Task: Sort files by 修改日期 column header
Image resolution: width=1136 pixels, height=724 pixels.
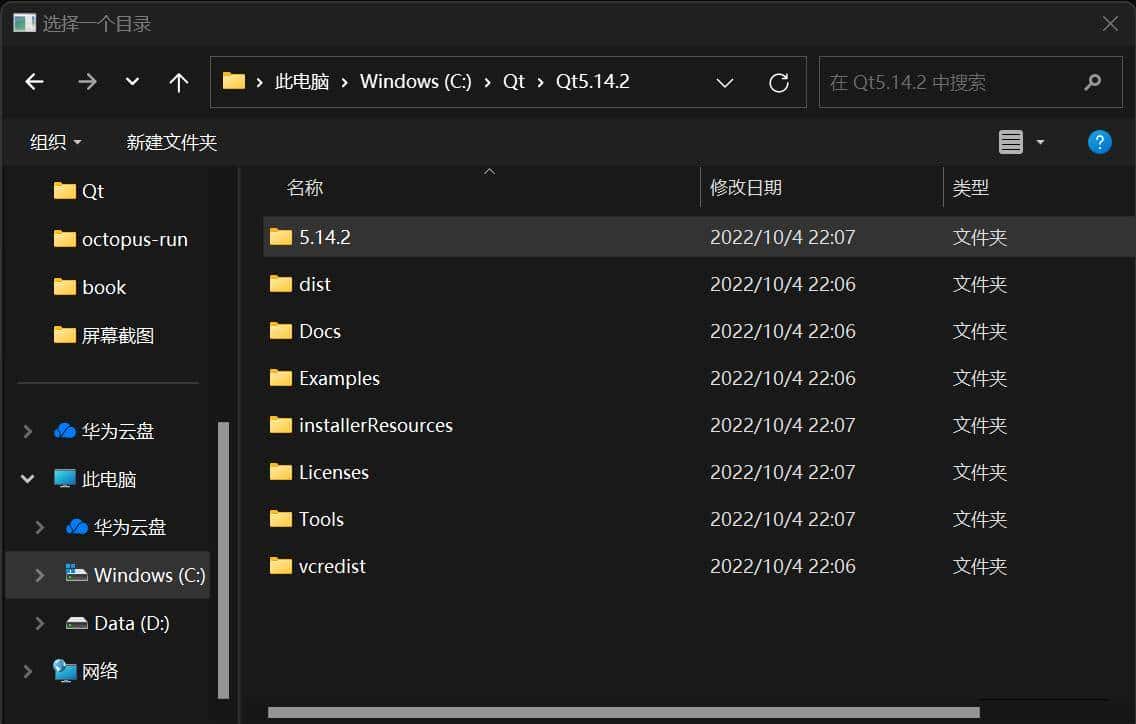Action: (746, 187)
